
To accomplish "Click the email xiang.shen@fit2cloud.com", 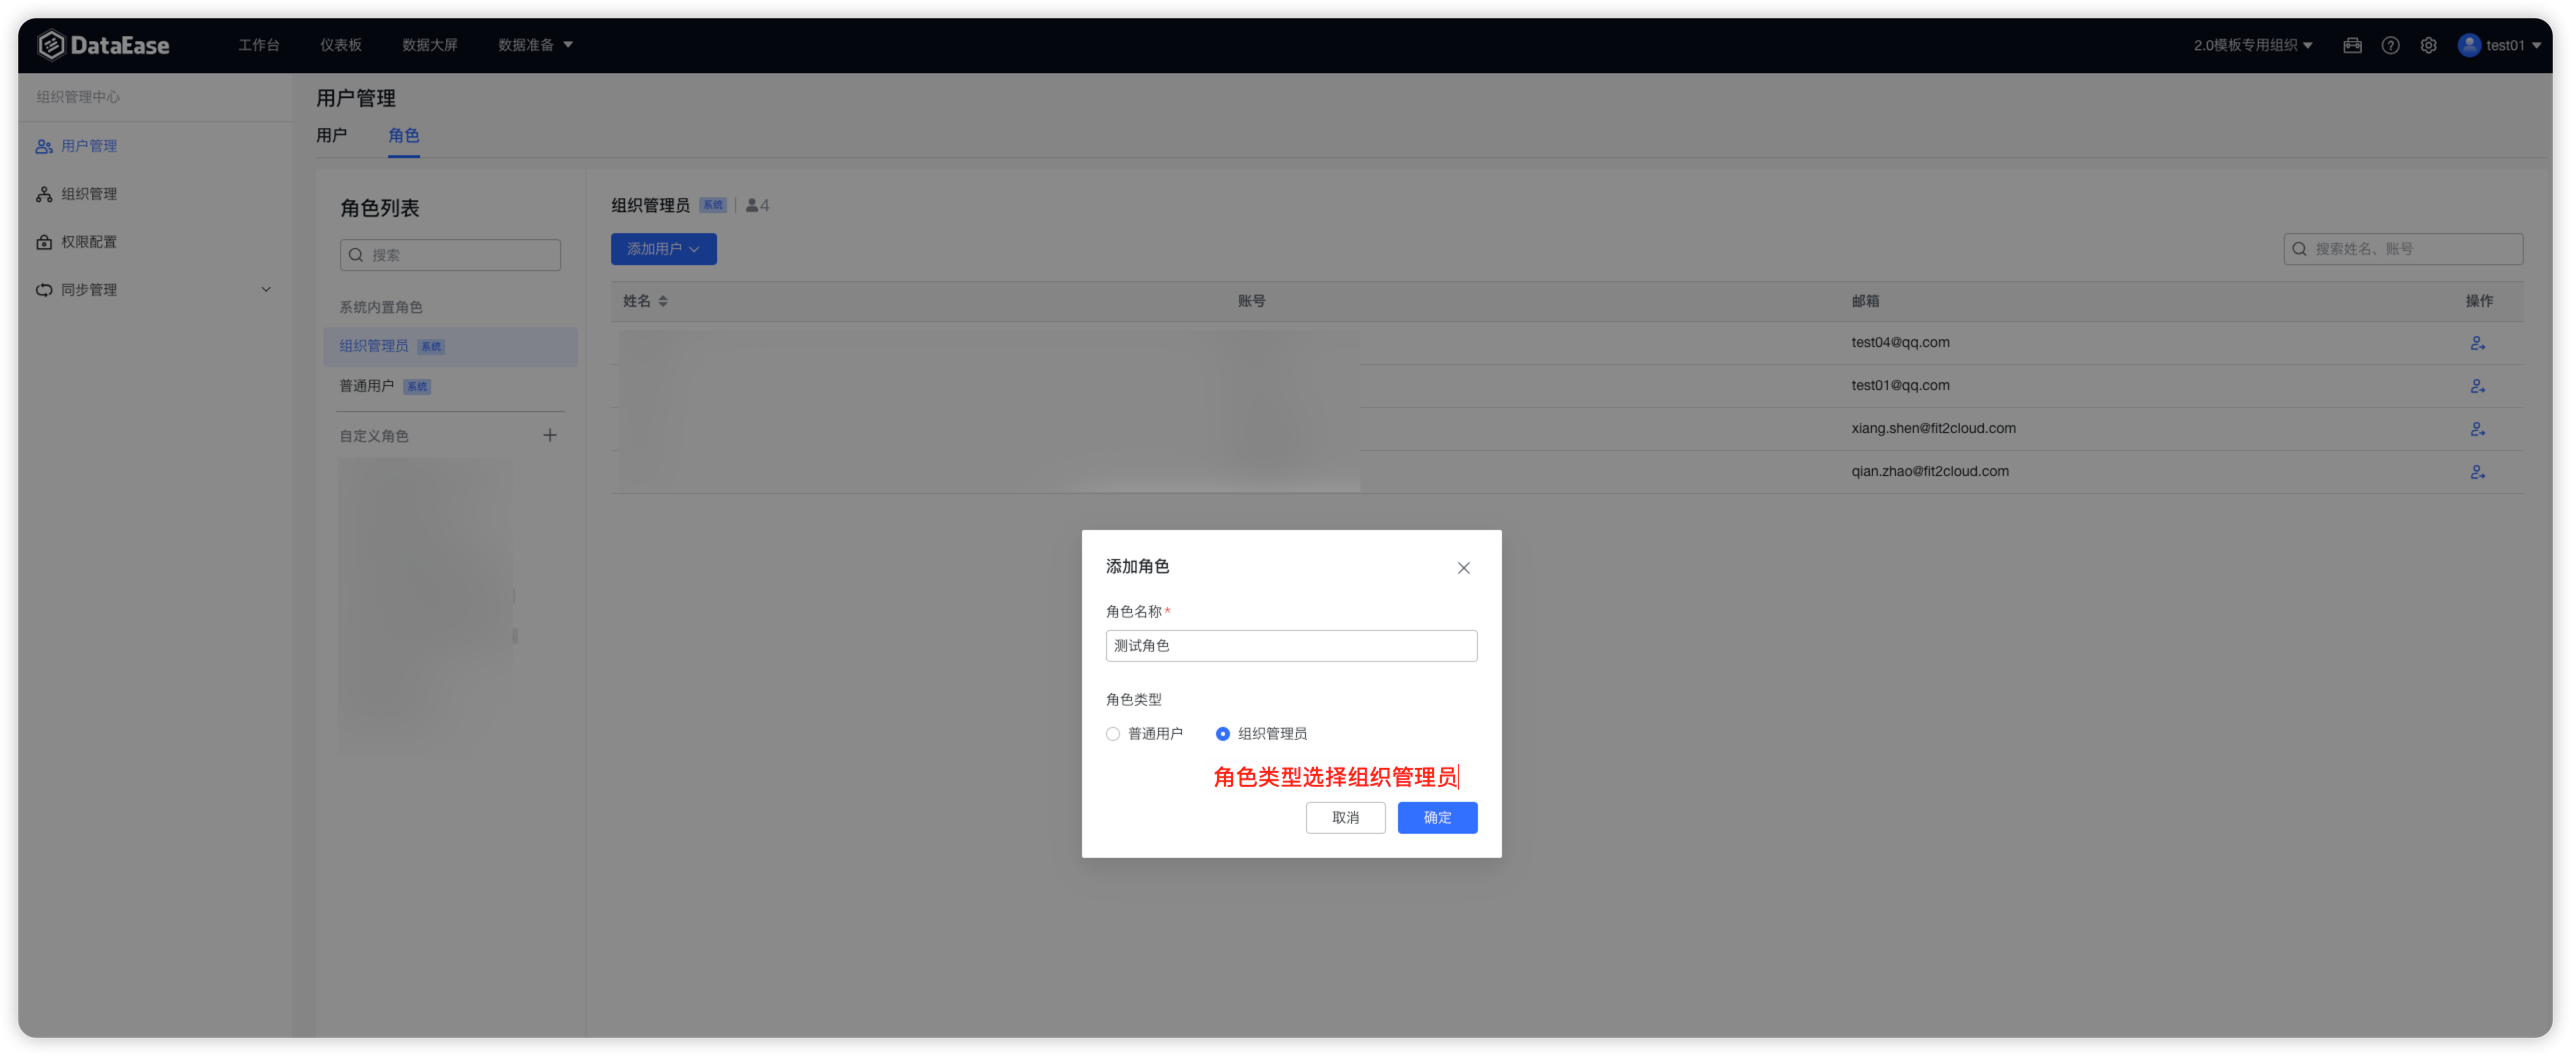I will [x=1933, y=428].
